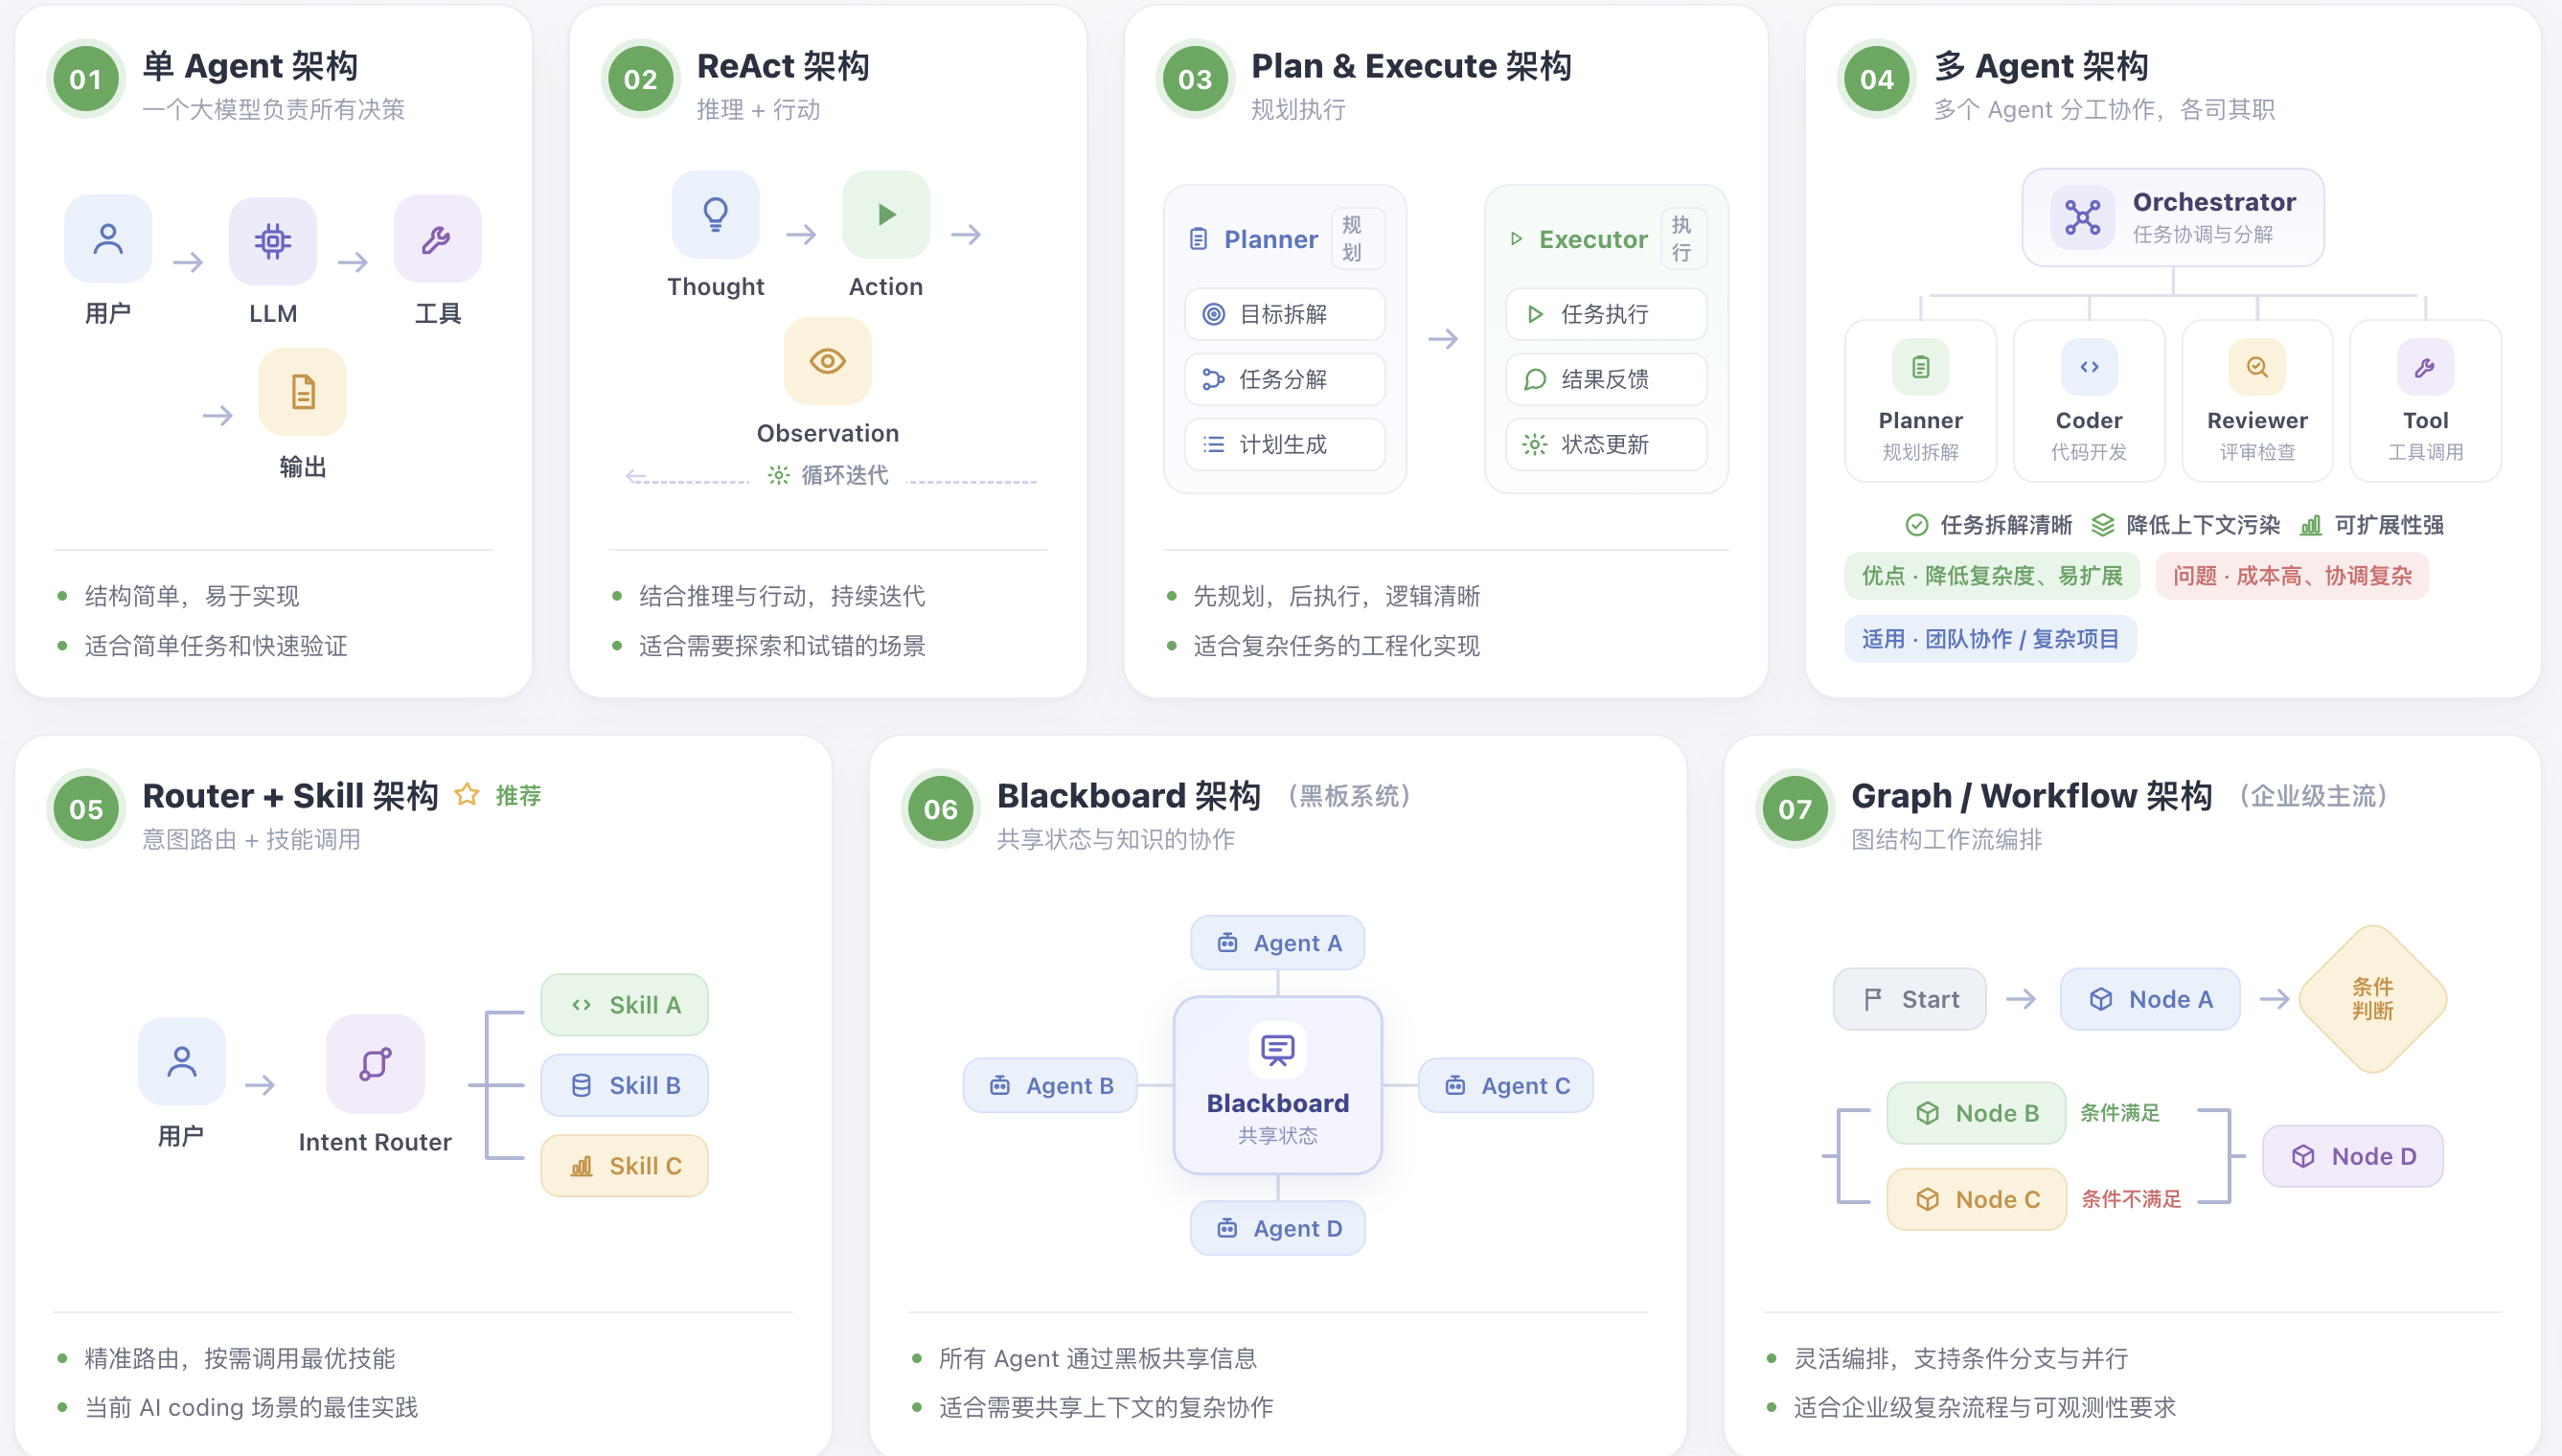The image size is (2562, 1456).
Task: Click the Agent B node
Action: tap(1050, 1086)
